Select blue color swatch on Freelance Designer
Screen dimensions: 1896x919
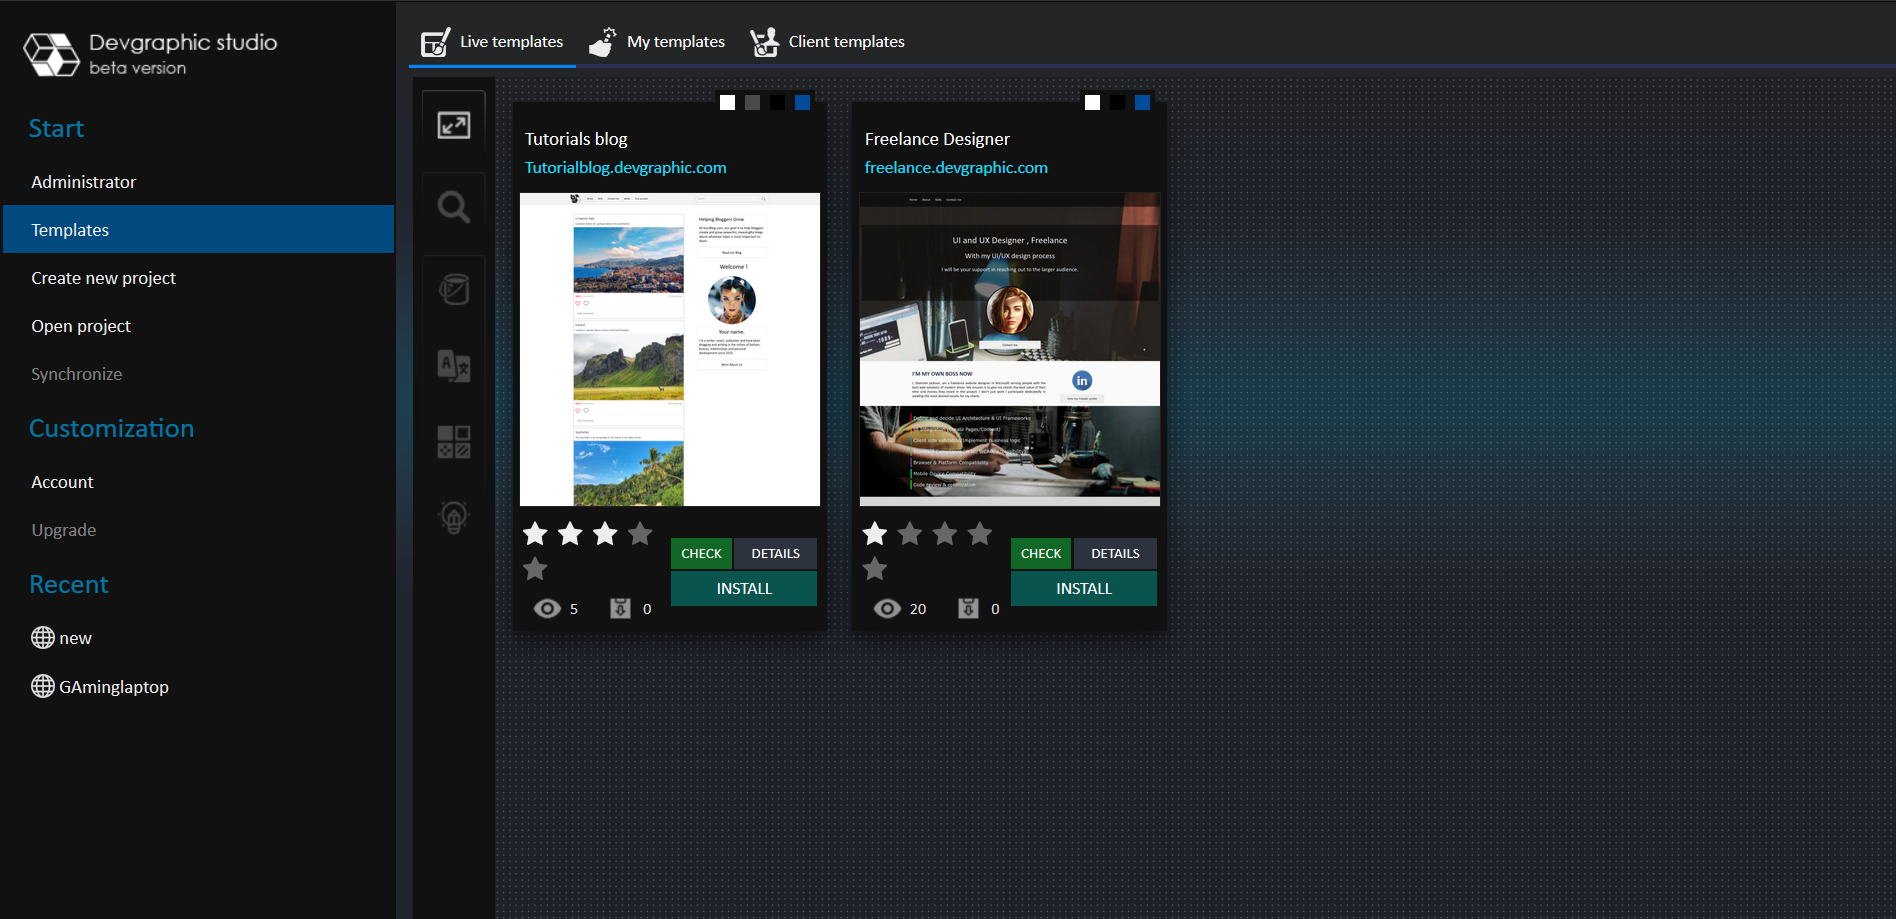pyautogui.click(x=1142, y=102)
